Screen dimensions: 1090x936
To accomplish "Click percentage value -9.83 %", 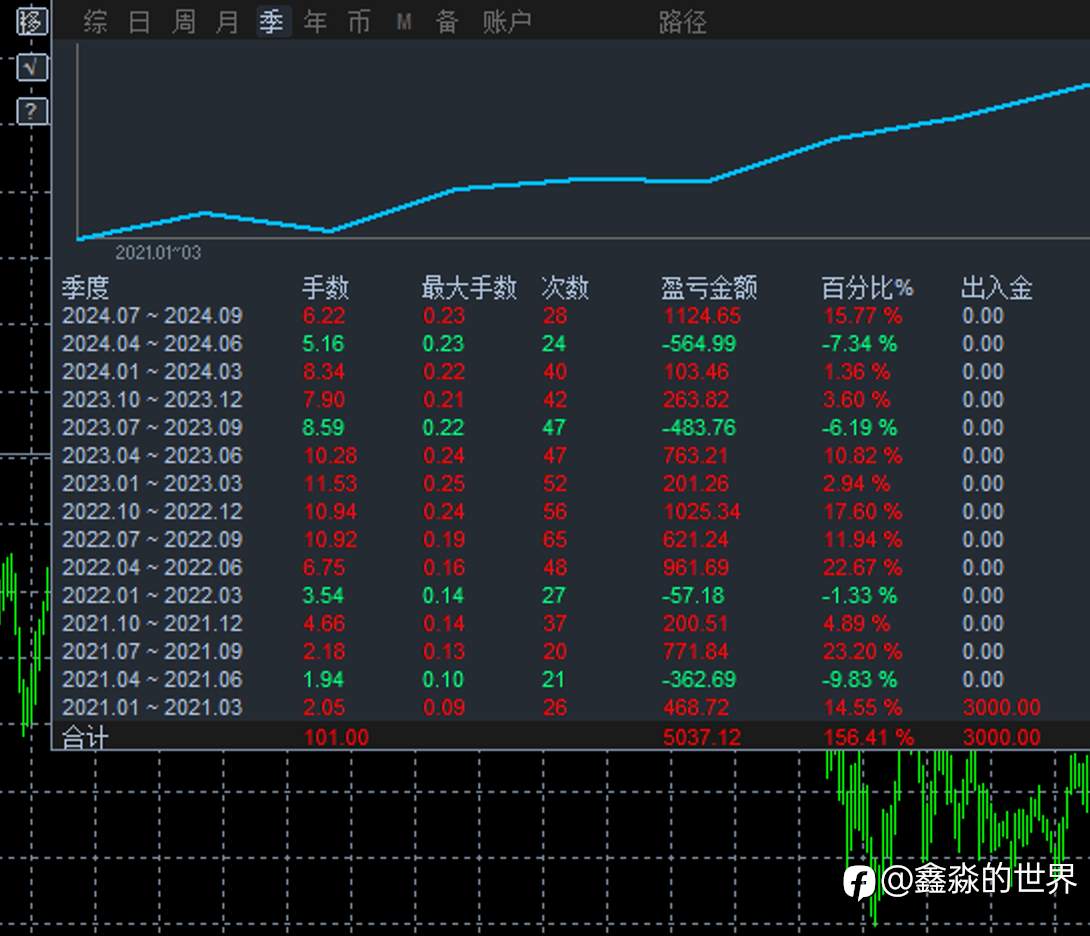I will click(860, 679).
